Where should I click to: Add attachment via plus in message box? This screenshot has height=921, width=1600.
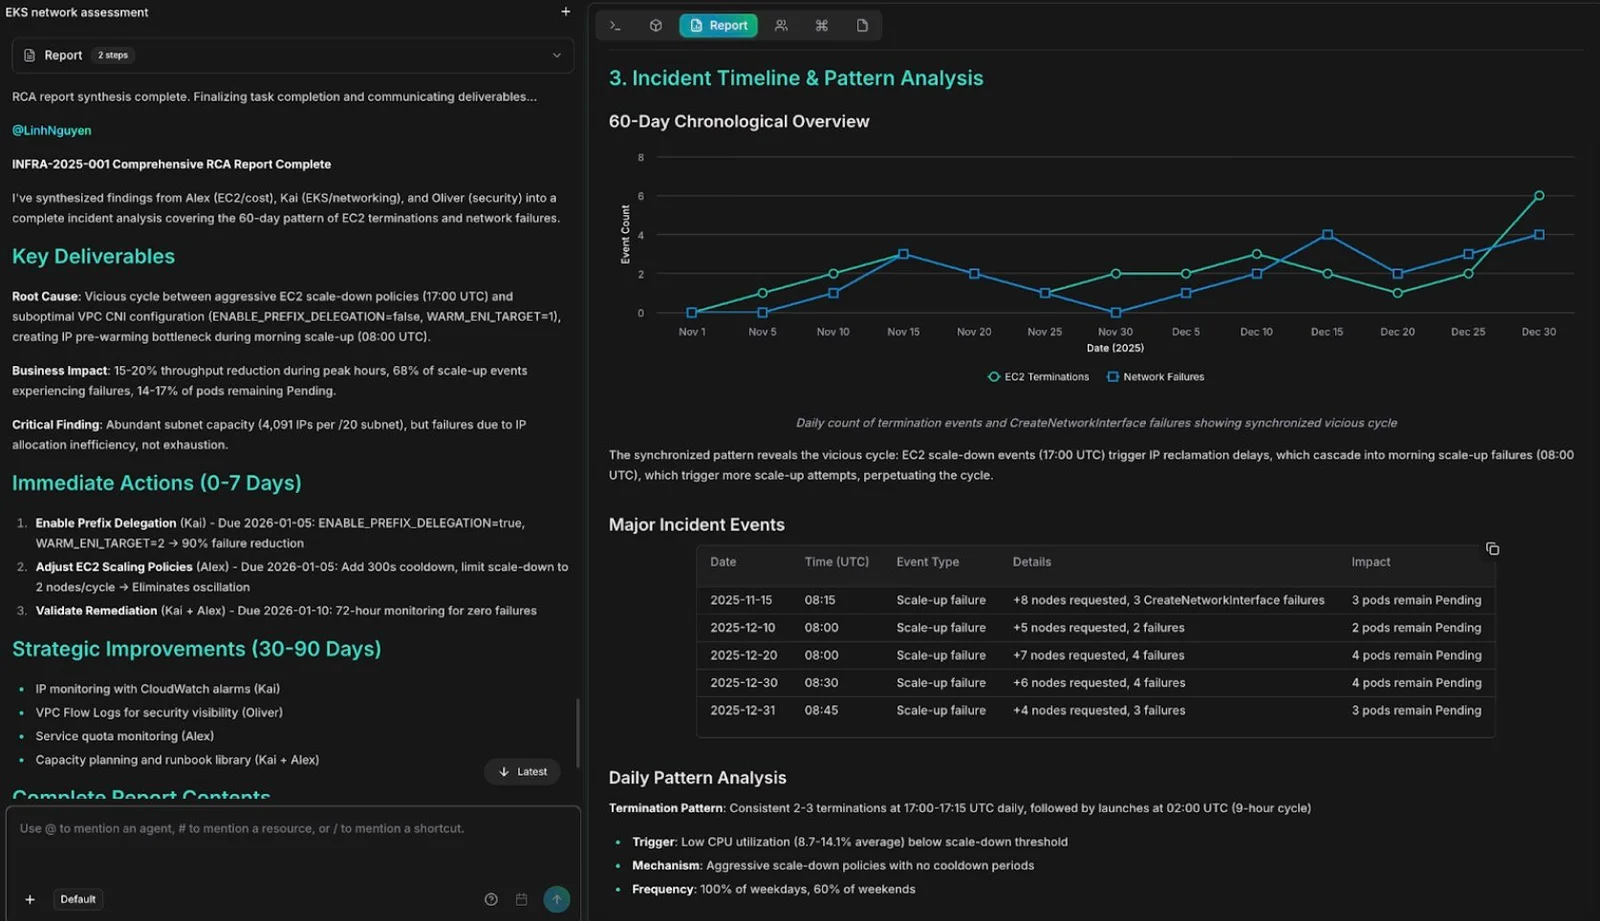coord(30,899)
